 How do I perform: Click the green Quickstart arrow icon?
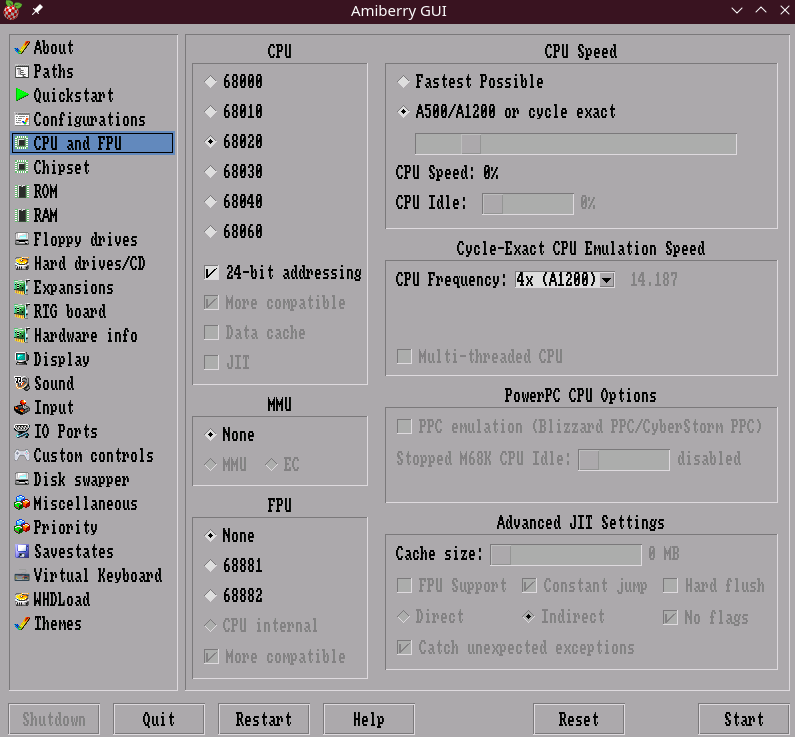tap(22, 95)
